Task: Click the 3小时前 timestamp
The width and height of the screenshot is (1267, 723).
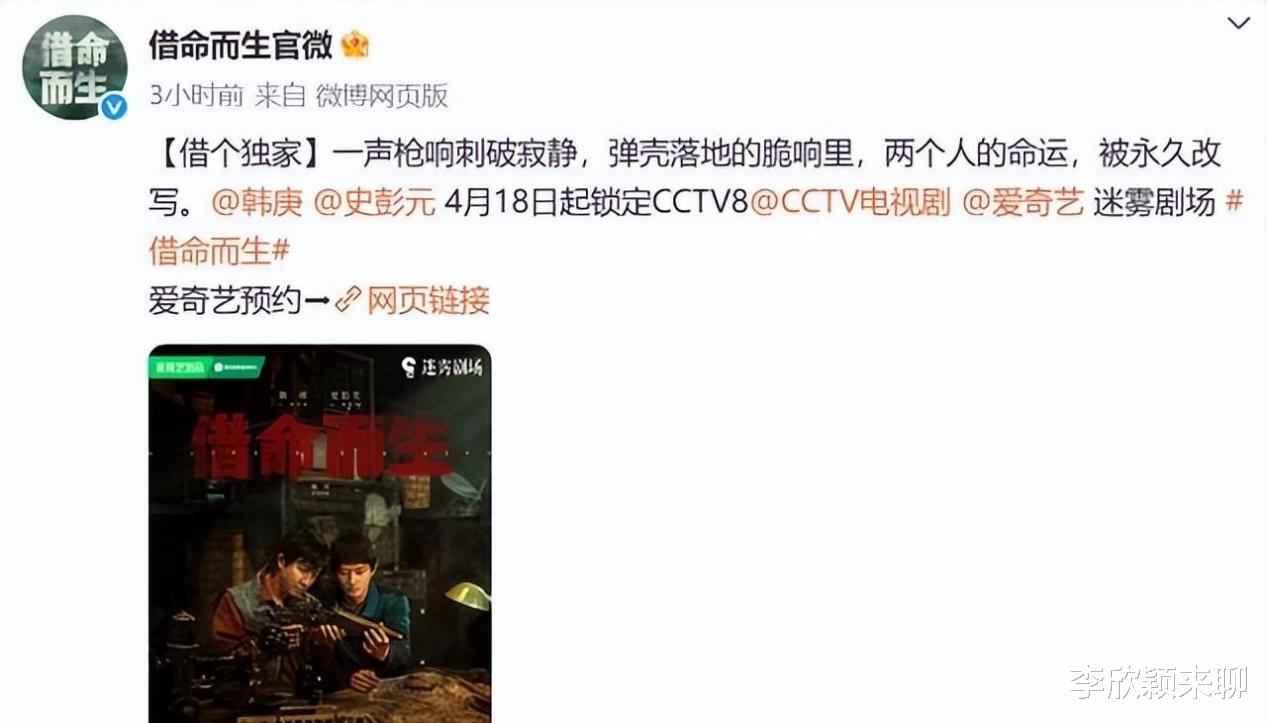Action: [x=196, y=95]
